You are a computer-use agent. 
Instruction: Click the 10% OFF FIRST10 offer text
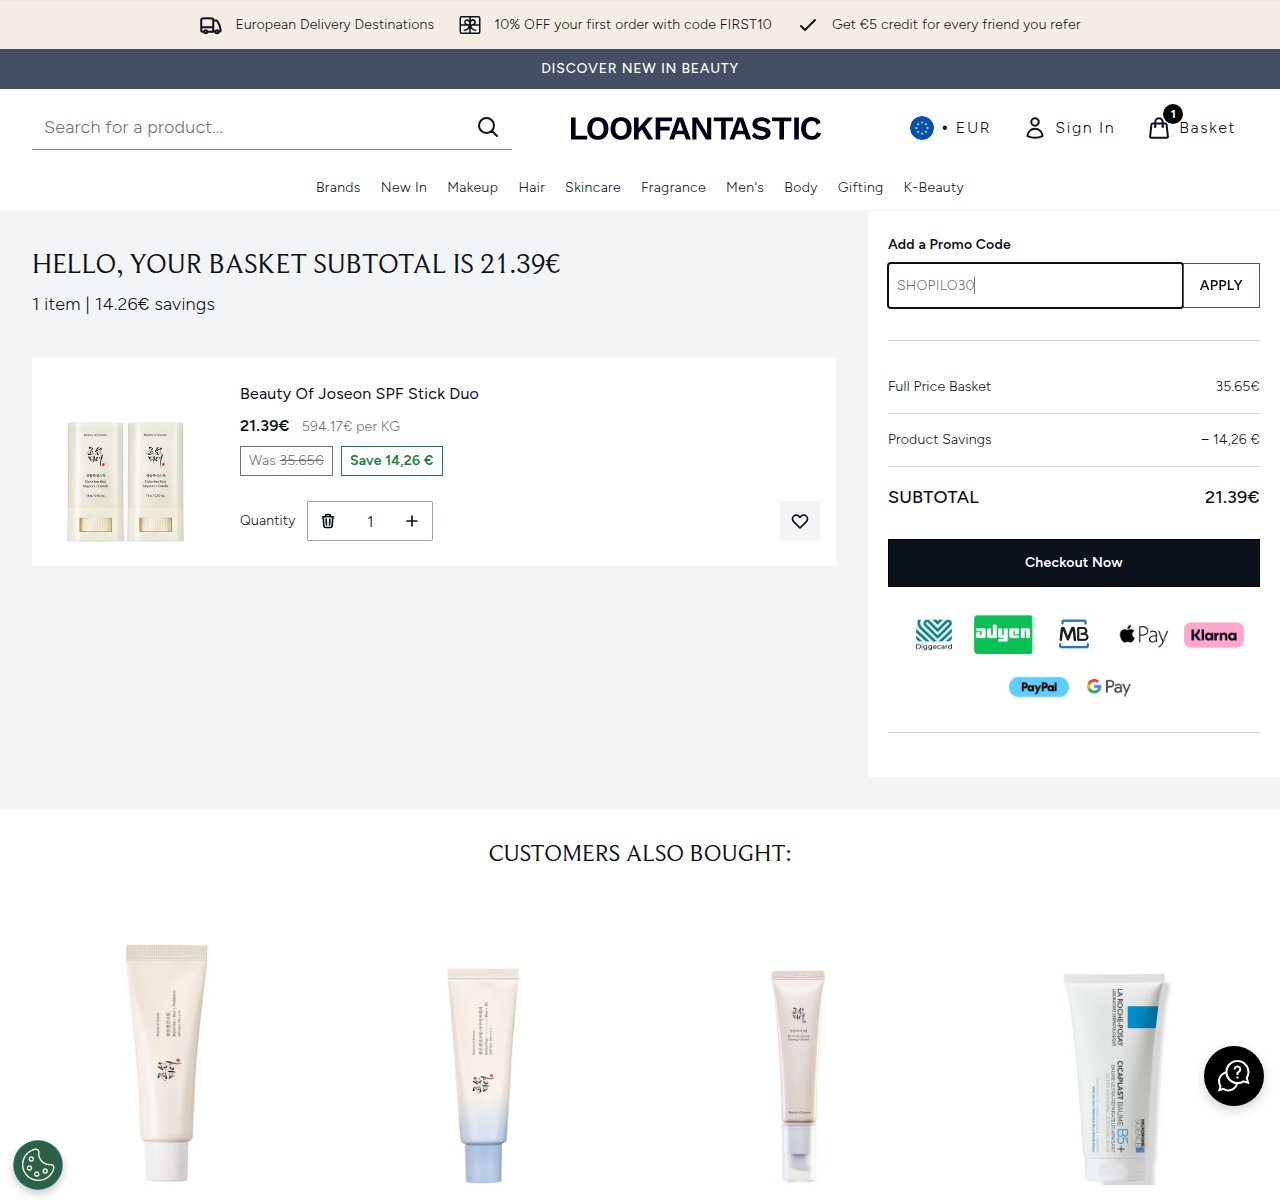coord(633,24)
